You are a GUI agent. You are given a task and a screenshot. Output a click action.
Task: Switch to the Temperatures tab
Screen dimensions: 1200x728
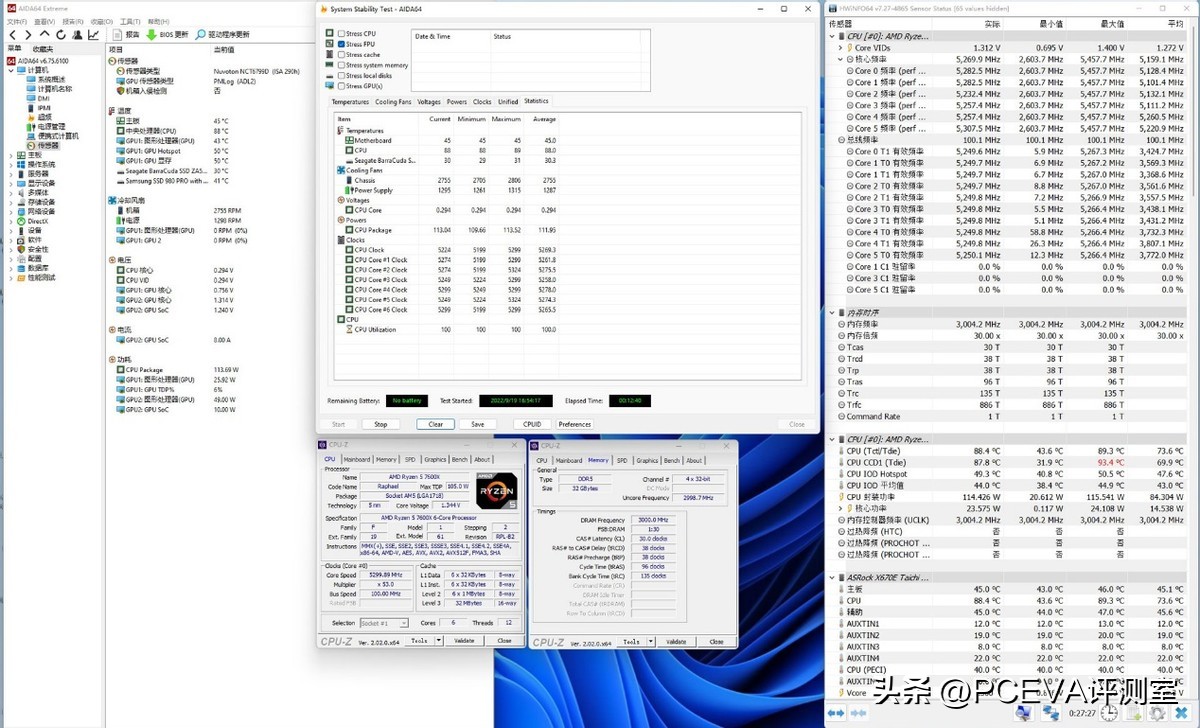click(350, 102)
